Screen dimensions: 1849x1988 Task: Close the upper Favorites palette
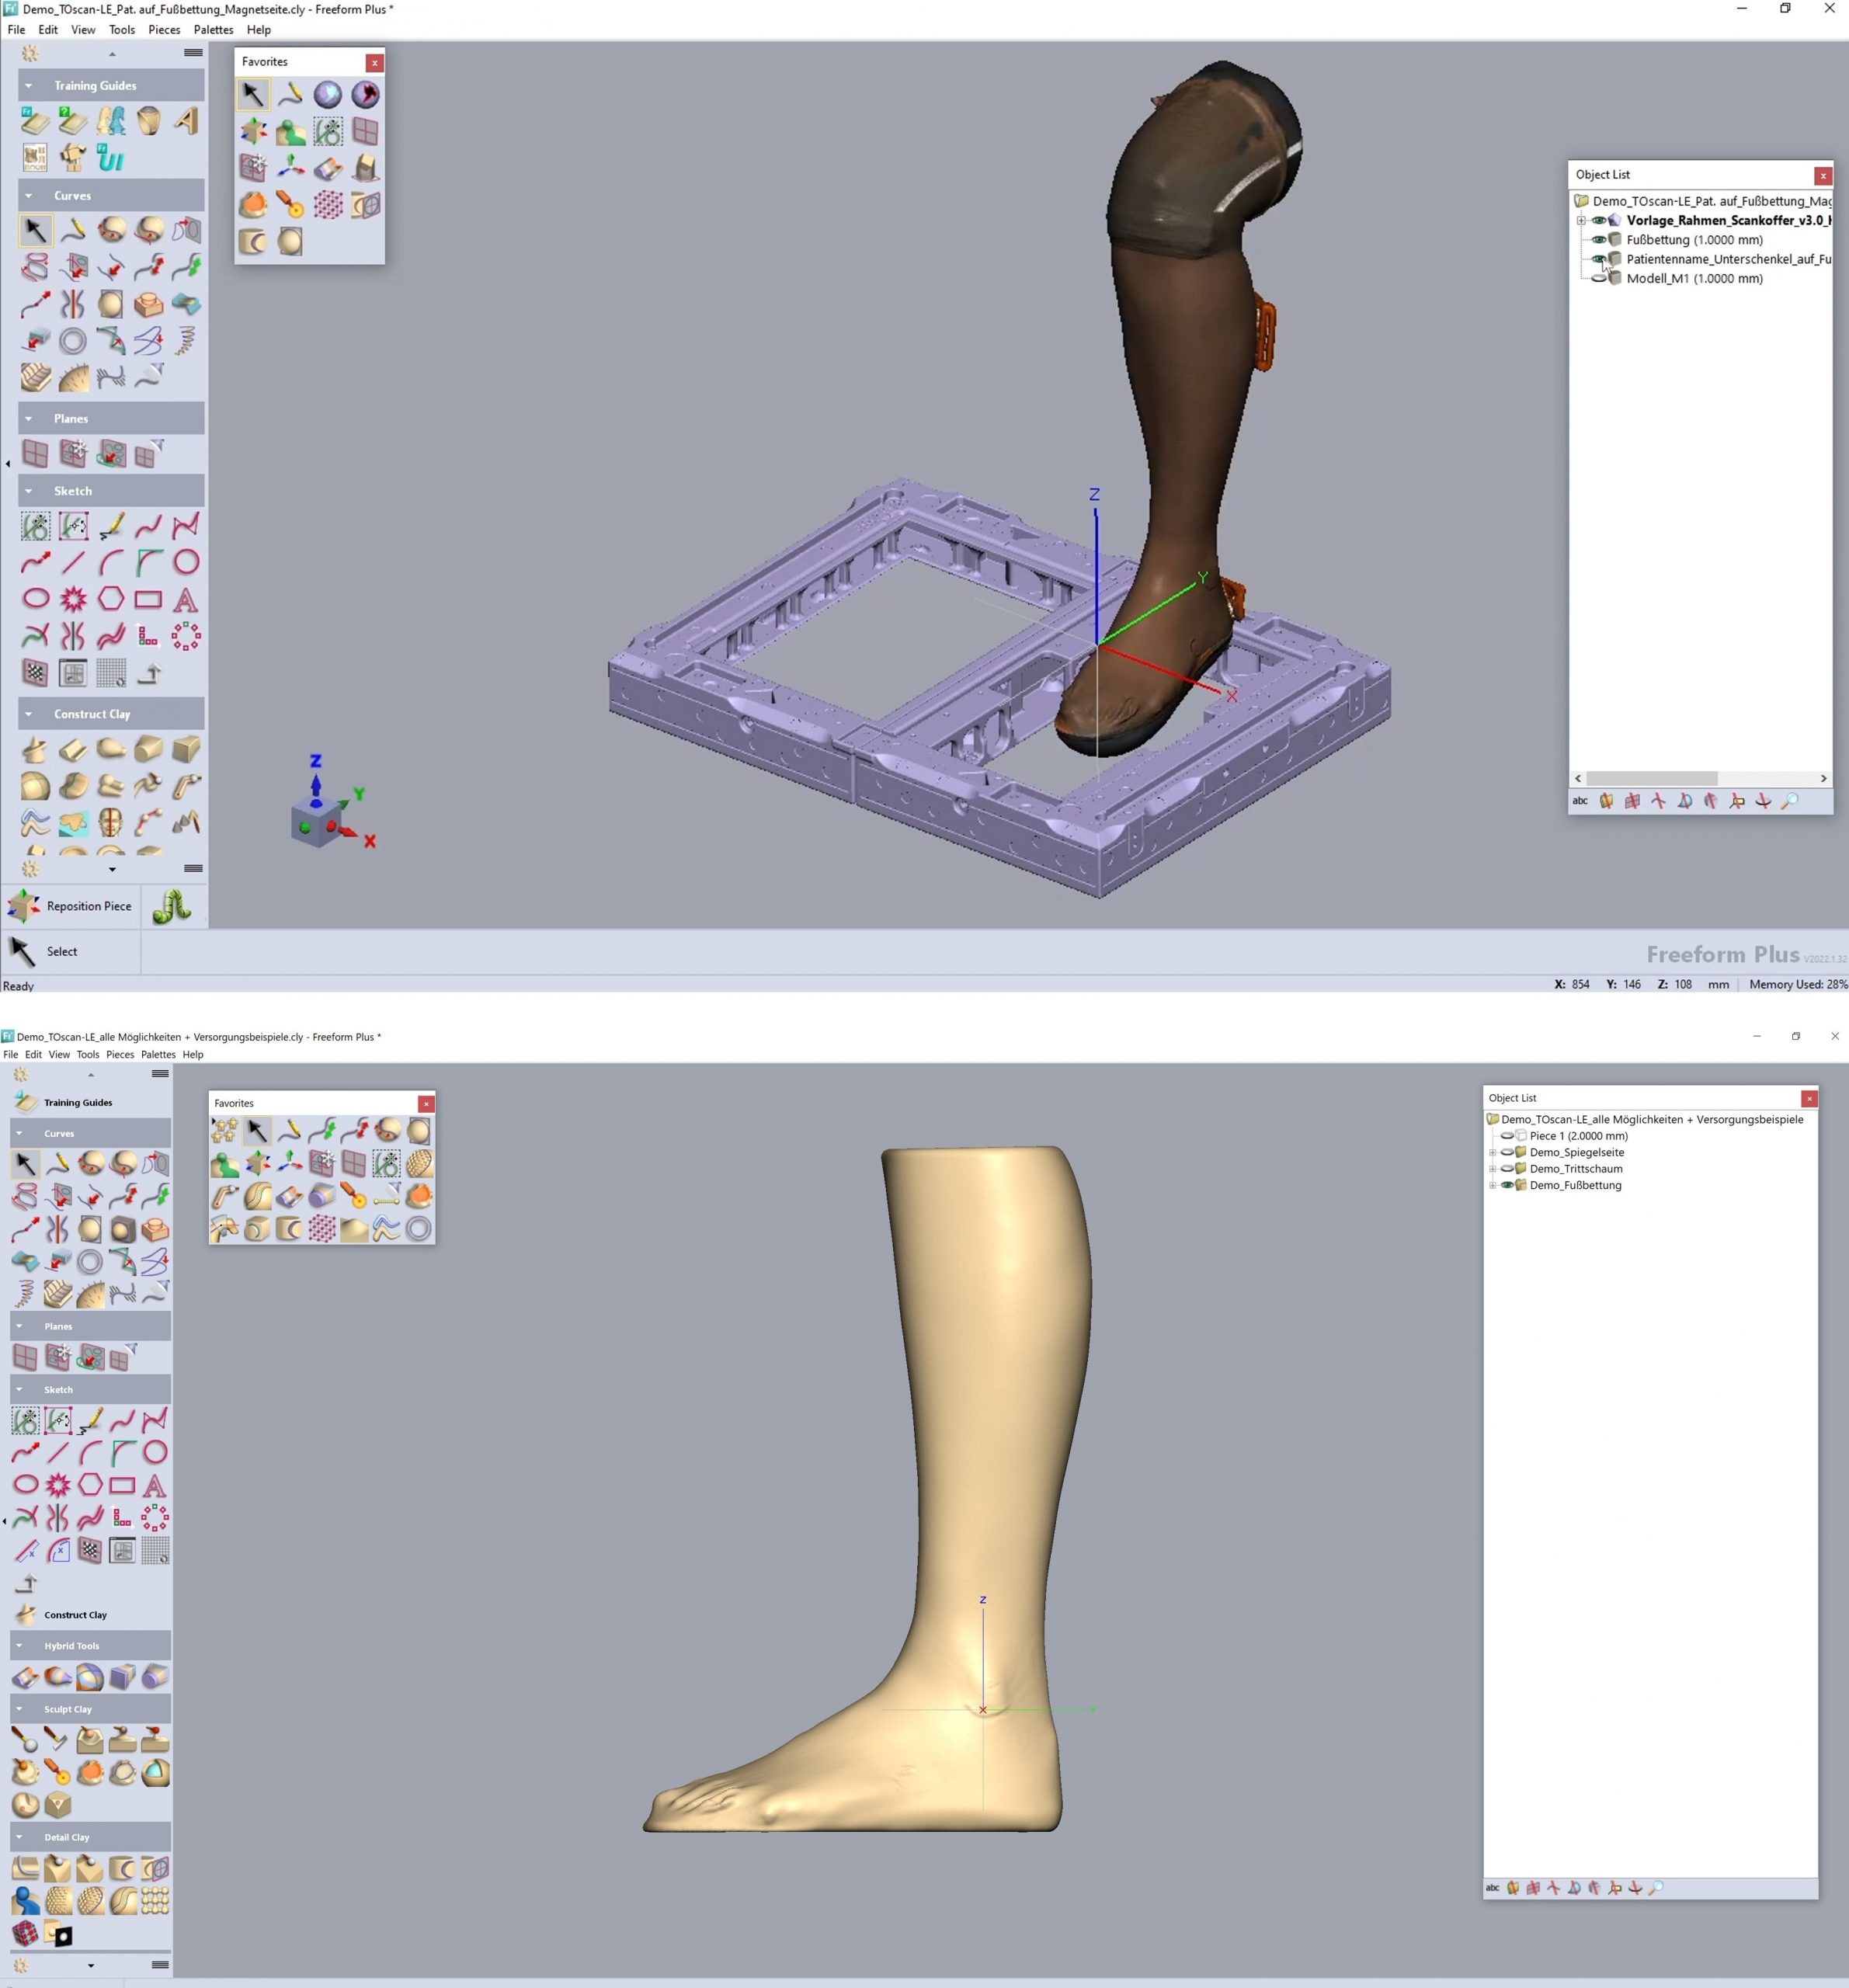375,63
